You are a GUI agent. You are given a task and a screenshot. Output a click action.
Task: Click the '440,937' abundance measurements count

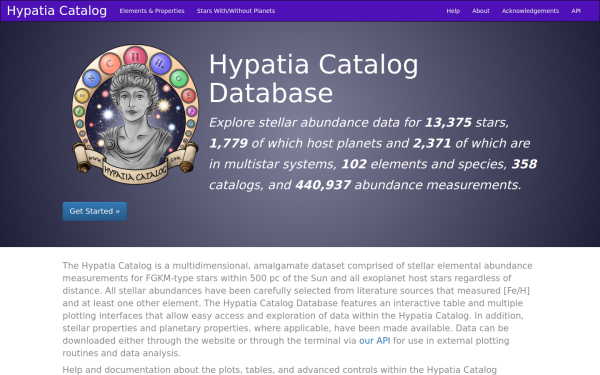(323, 185)
